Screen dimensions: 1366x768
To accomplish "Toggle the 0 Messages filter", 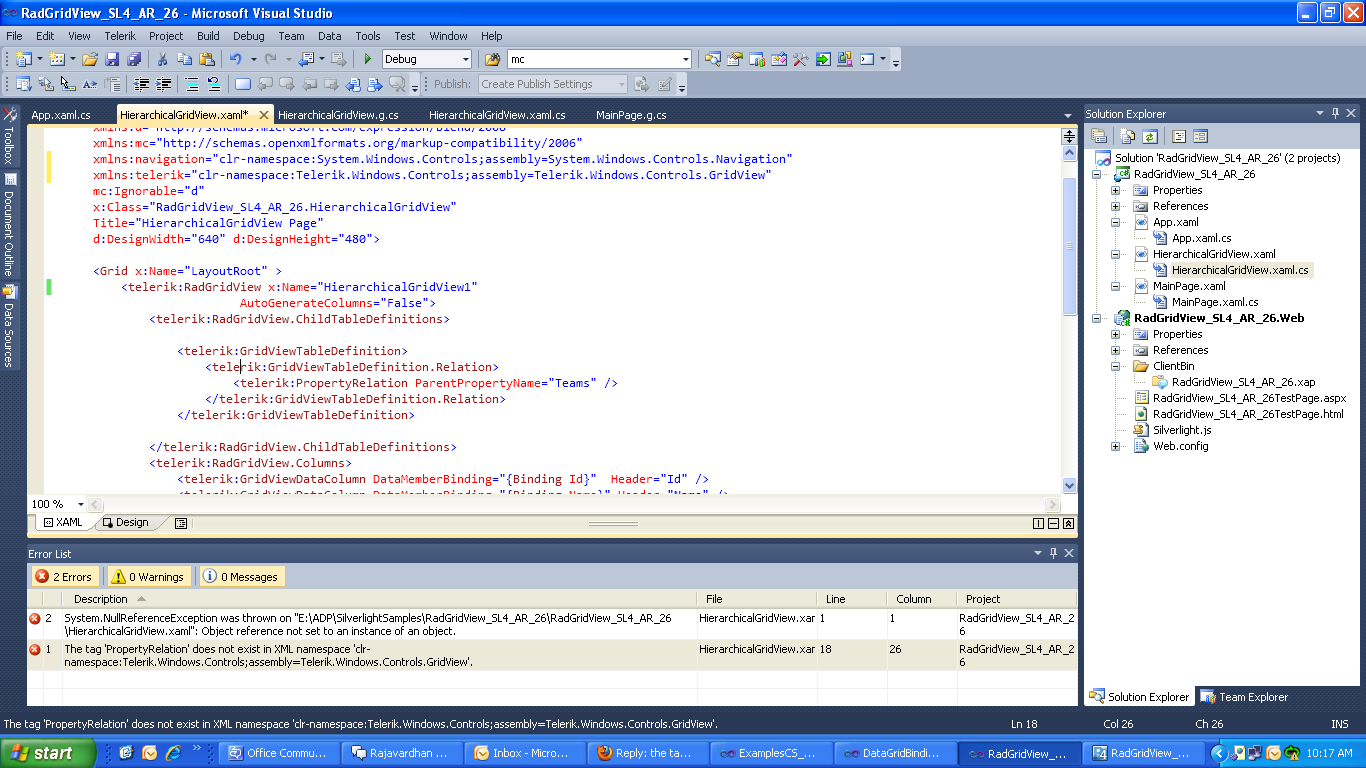I will (242, 577).
